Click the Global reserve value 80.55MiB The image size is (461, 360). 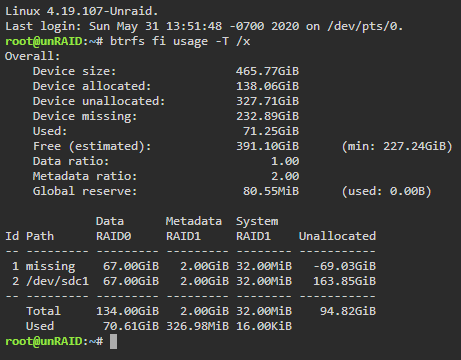(x=271, y=191)
